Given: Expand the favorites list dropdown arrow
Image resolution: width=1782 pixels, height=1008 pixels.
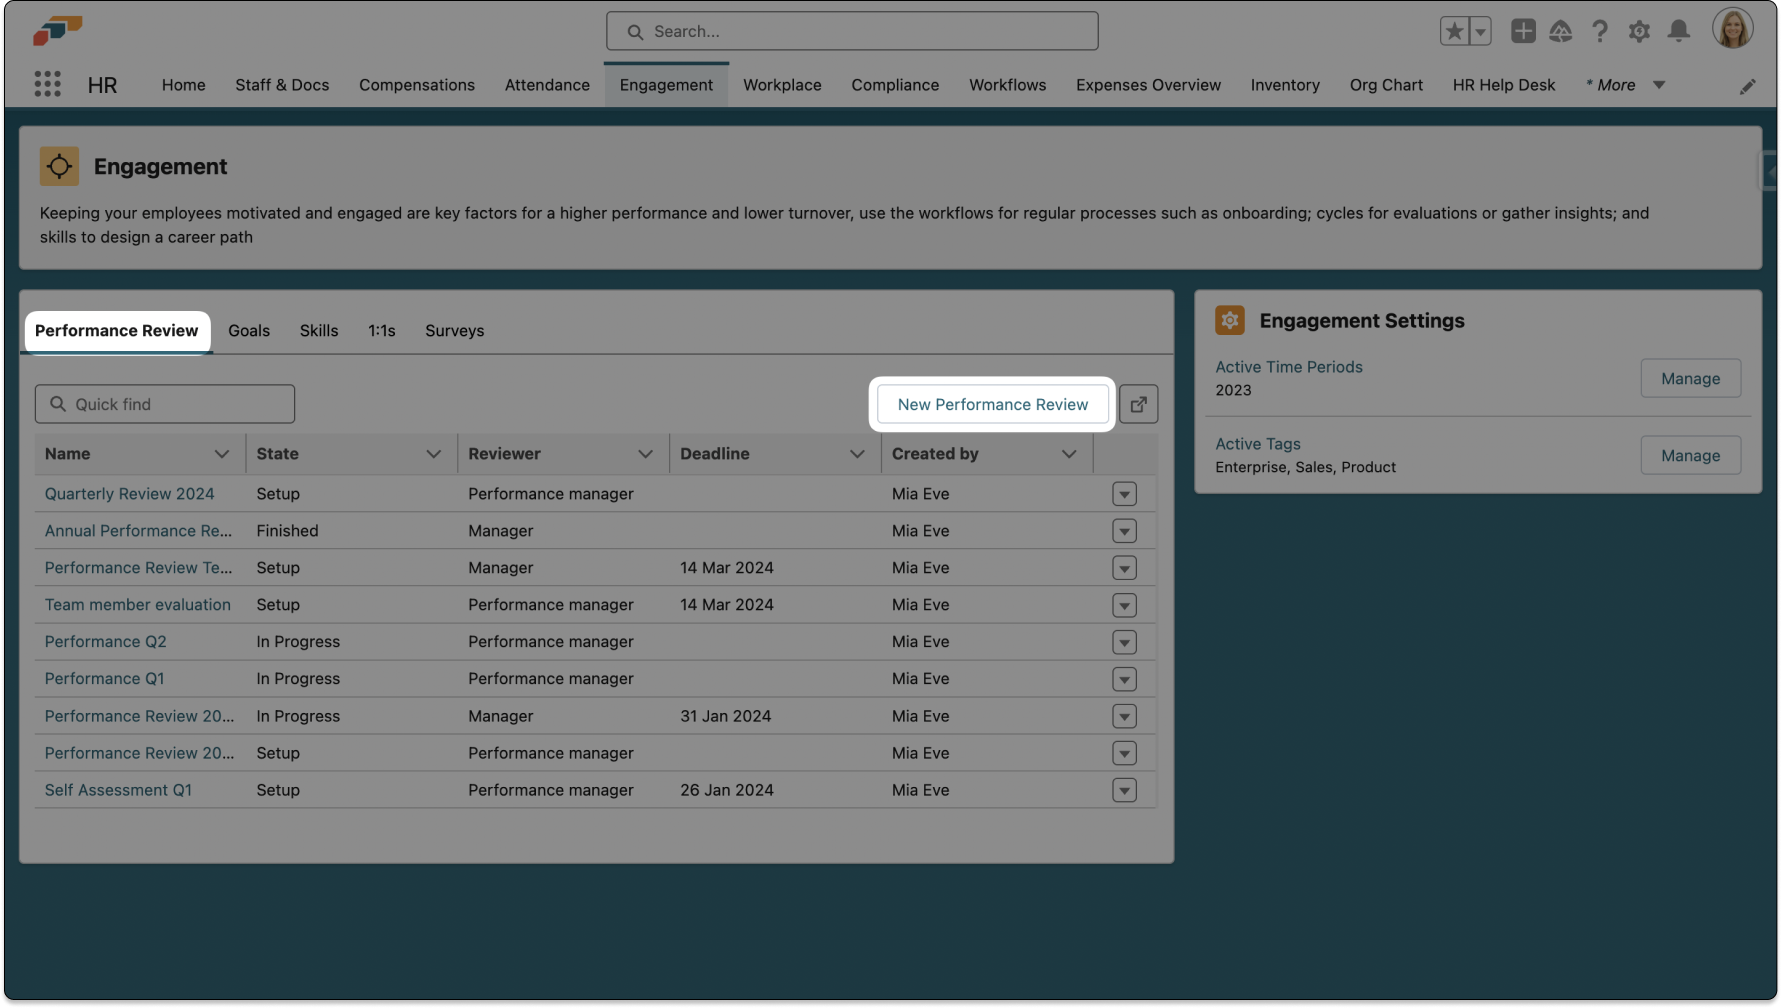Looking at the screenshot, I should [1480, 31].
